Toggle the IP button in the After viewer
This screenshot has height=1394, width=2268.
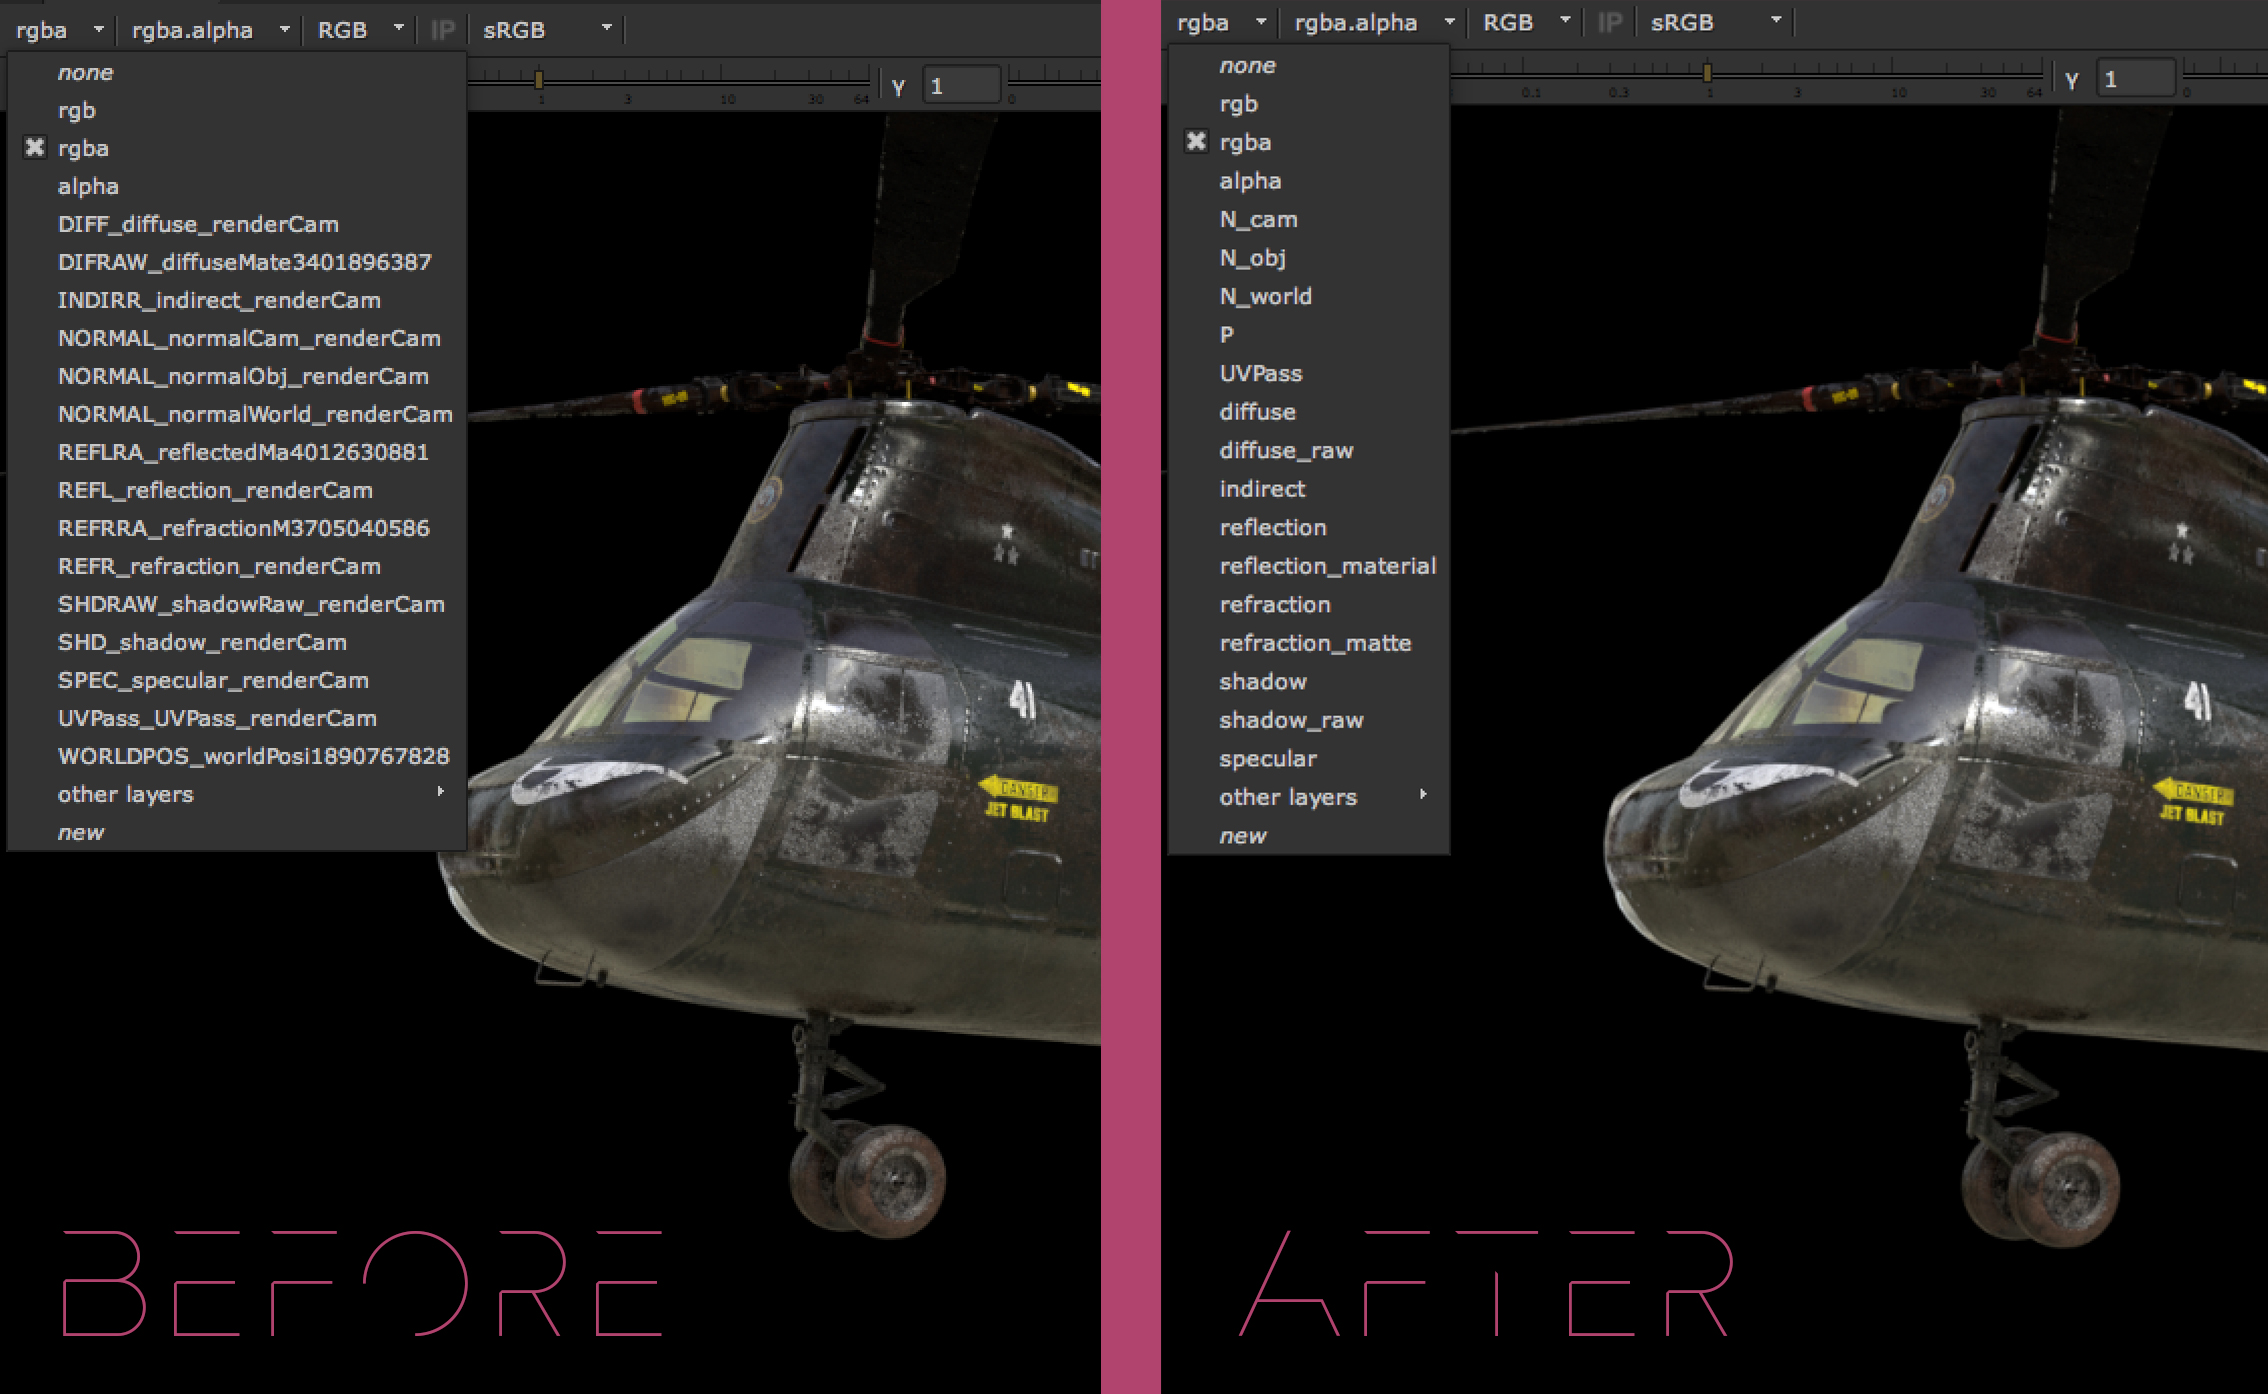click(1609, 22)
